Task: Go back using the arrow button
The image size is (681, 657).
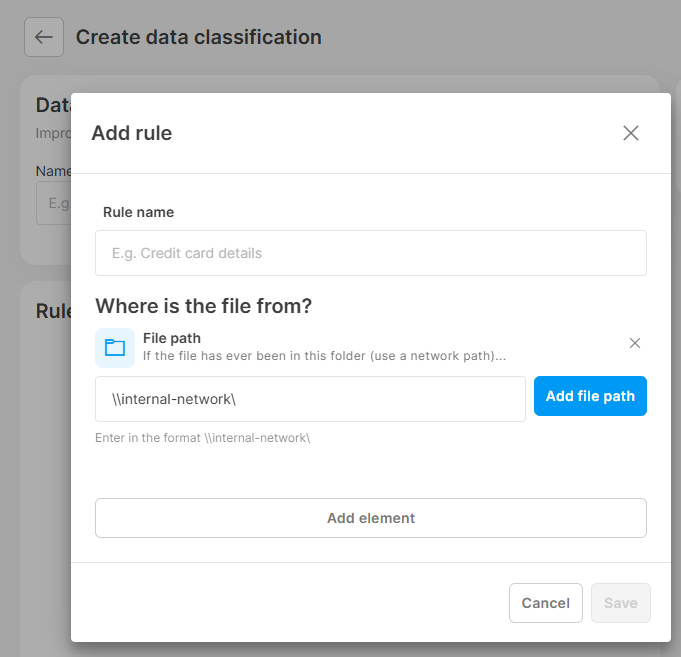Action: point(44,37)
